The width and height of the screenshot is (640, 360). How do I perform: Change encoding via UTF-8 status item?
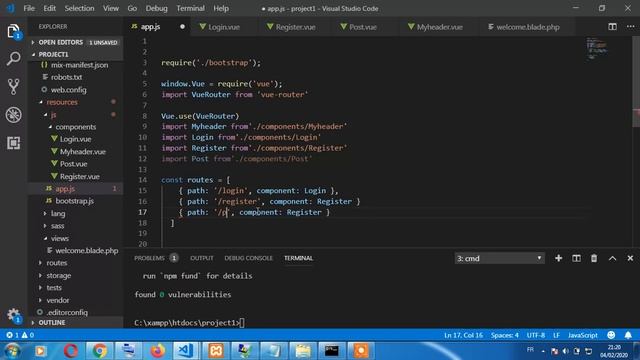point(536,335)
